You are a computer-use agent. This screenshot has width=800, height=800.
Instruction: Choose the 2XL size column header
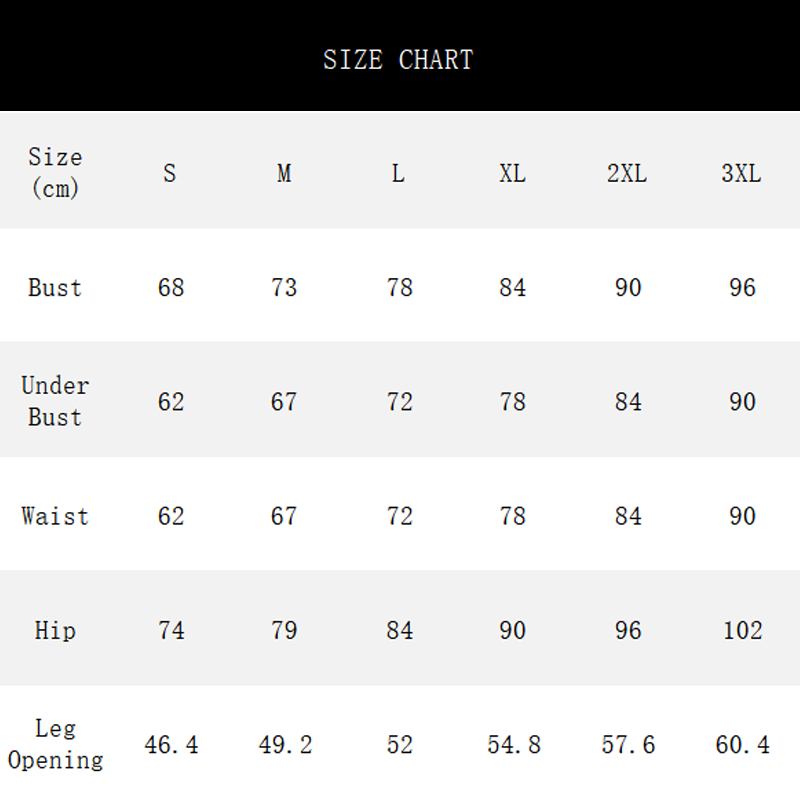627,173
